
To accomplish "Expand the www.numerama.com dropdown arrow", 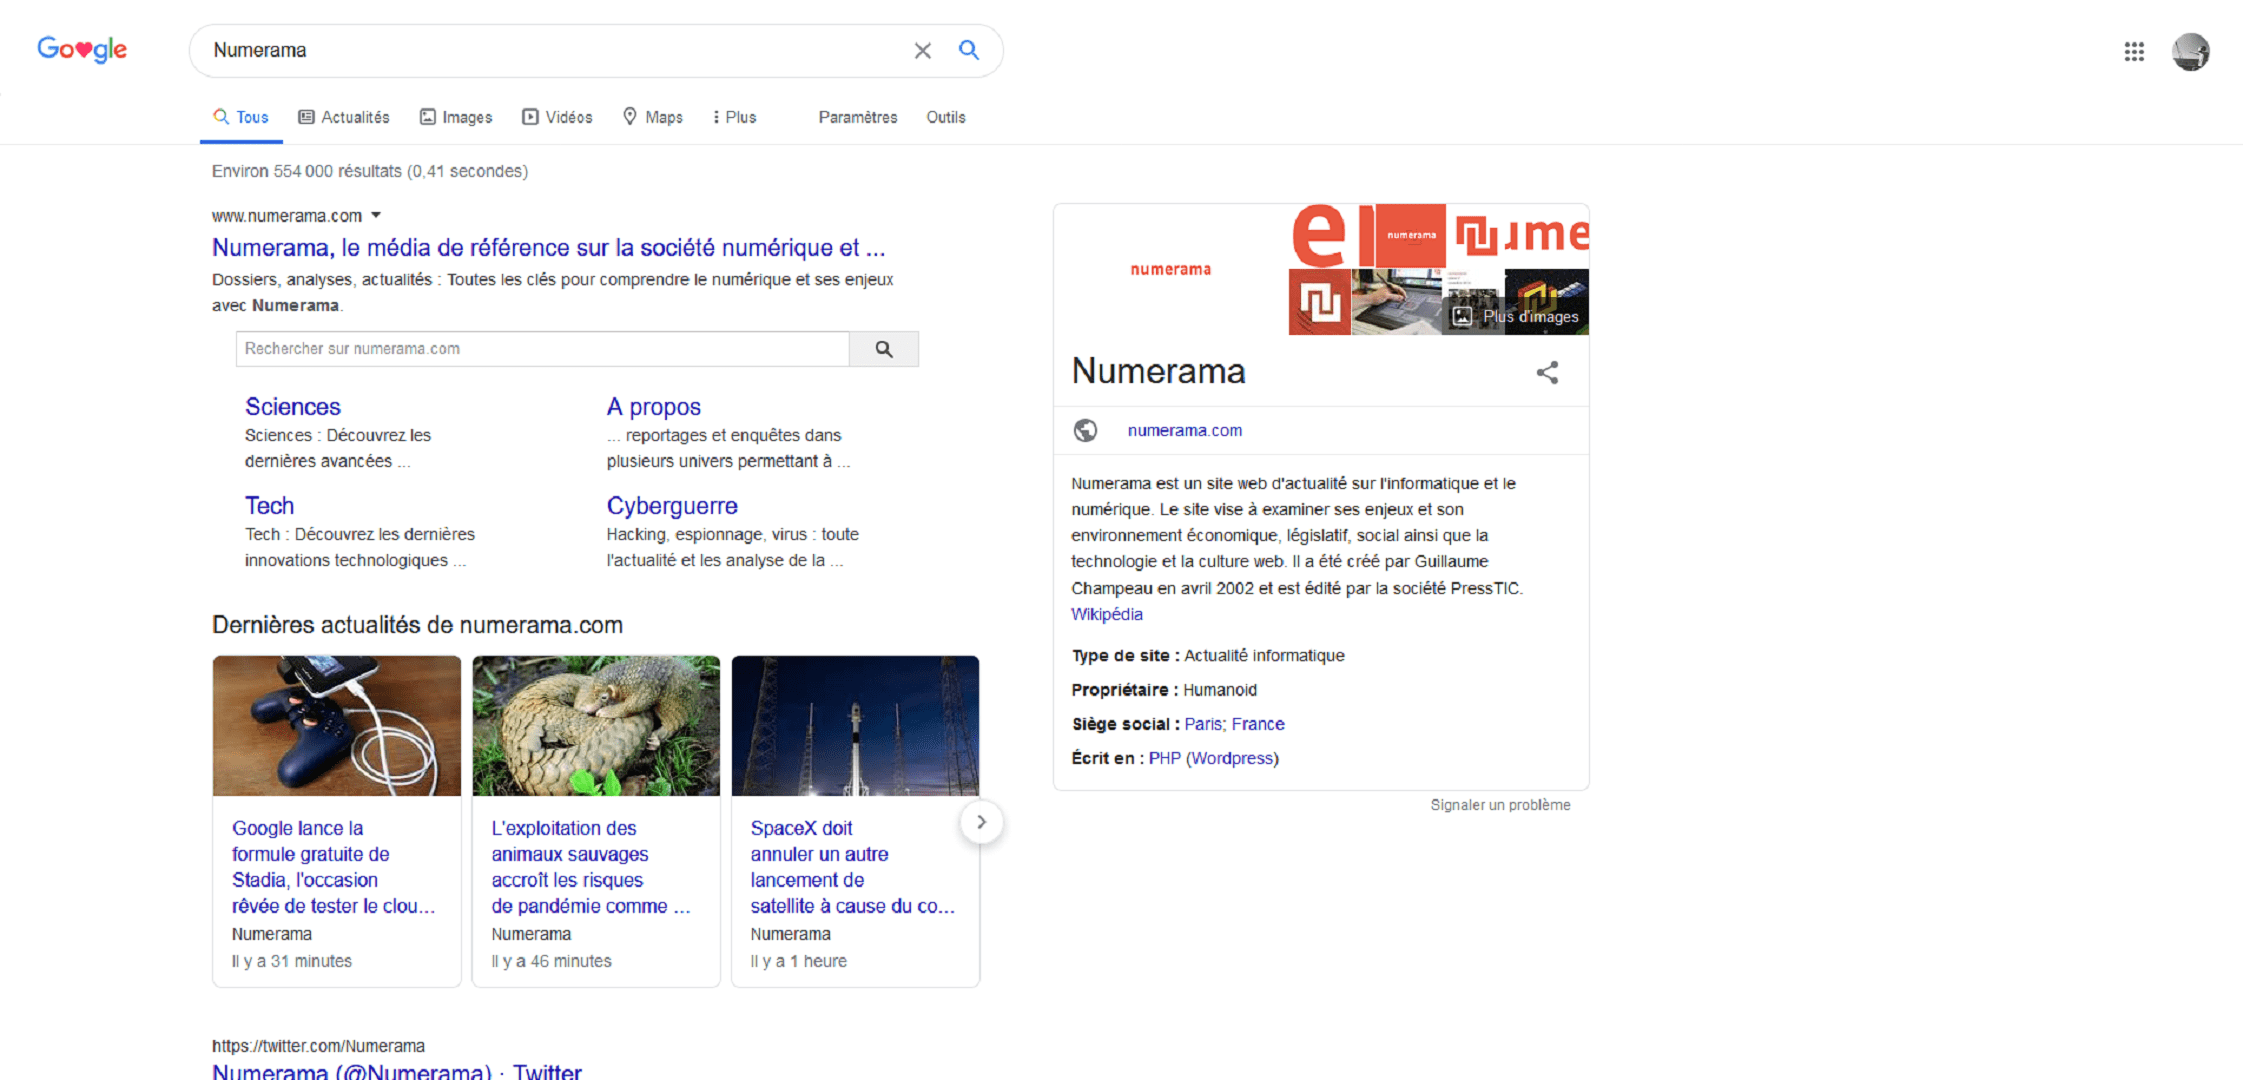I will 377,215.
